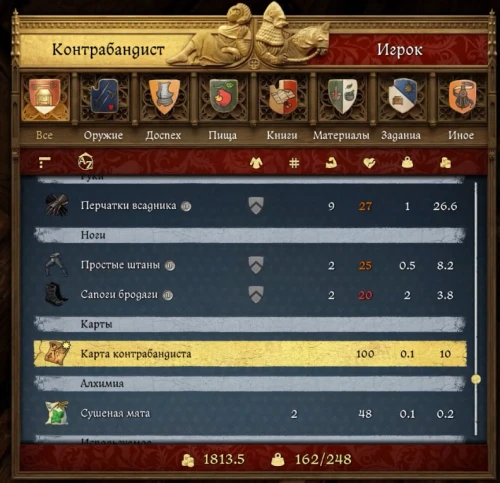The height and width of the screenshot is (483, 500).
Task: Click the inventory list scrollbar handle
Action: coord(476,379)
